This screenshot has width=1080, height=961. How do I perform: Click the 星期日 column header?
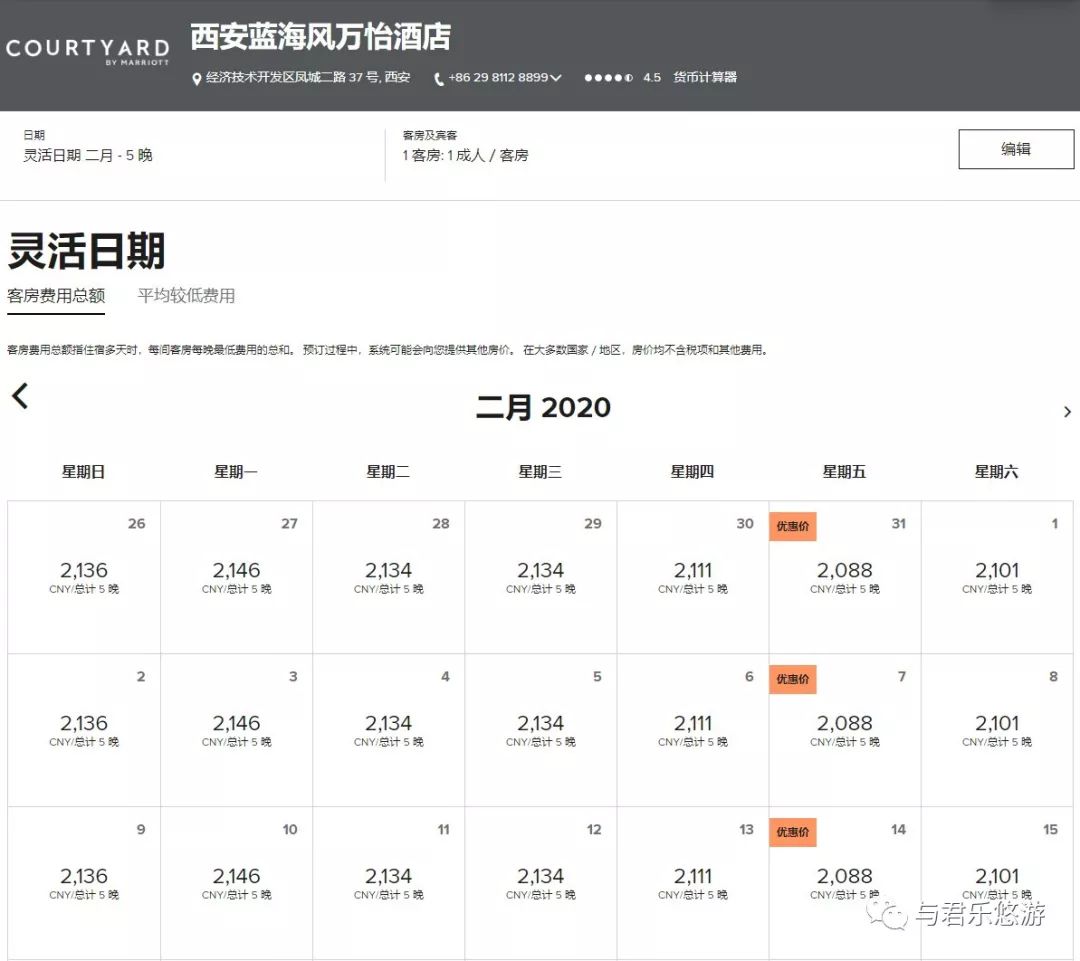point(83,472)
